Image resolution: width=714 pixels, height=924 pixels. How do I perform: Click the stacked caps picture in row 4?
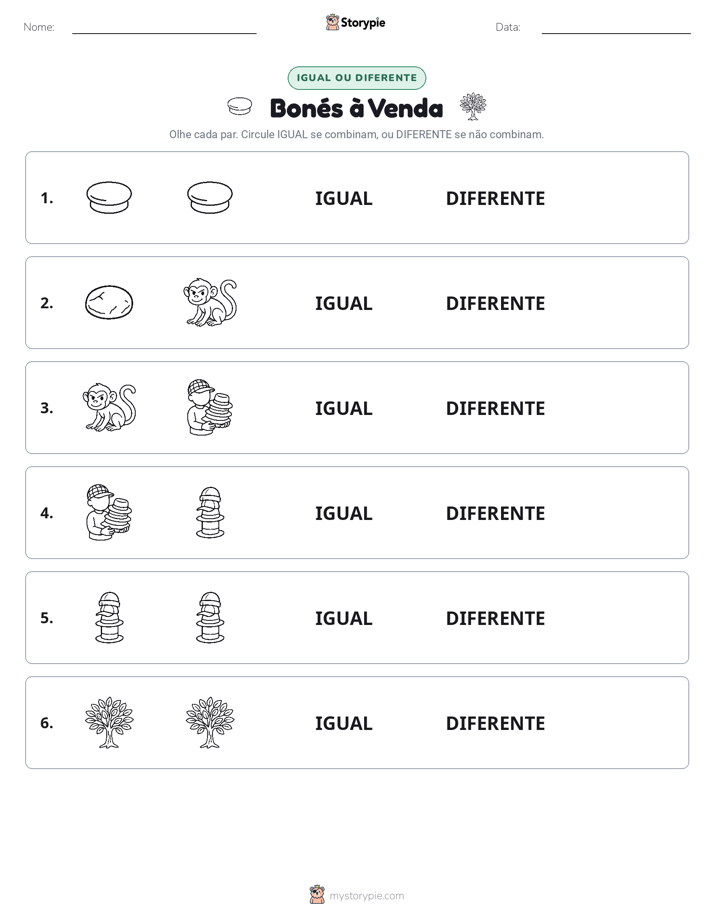coord(210,512)
